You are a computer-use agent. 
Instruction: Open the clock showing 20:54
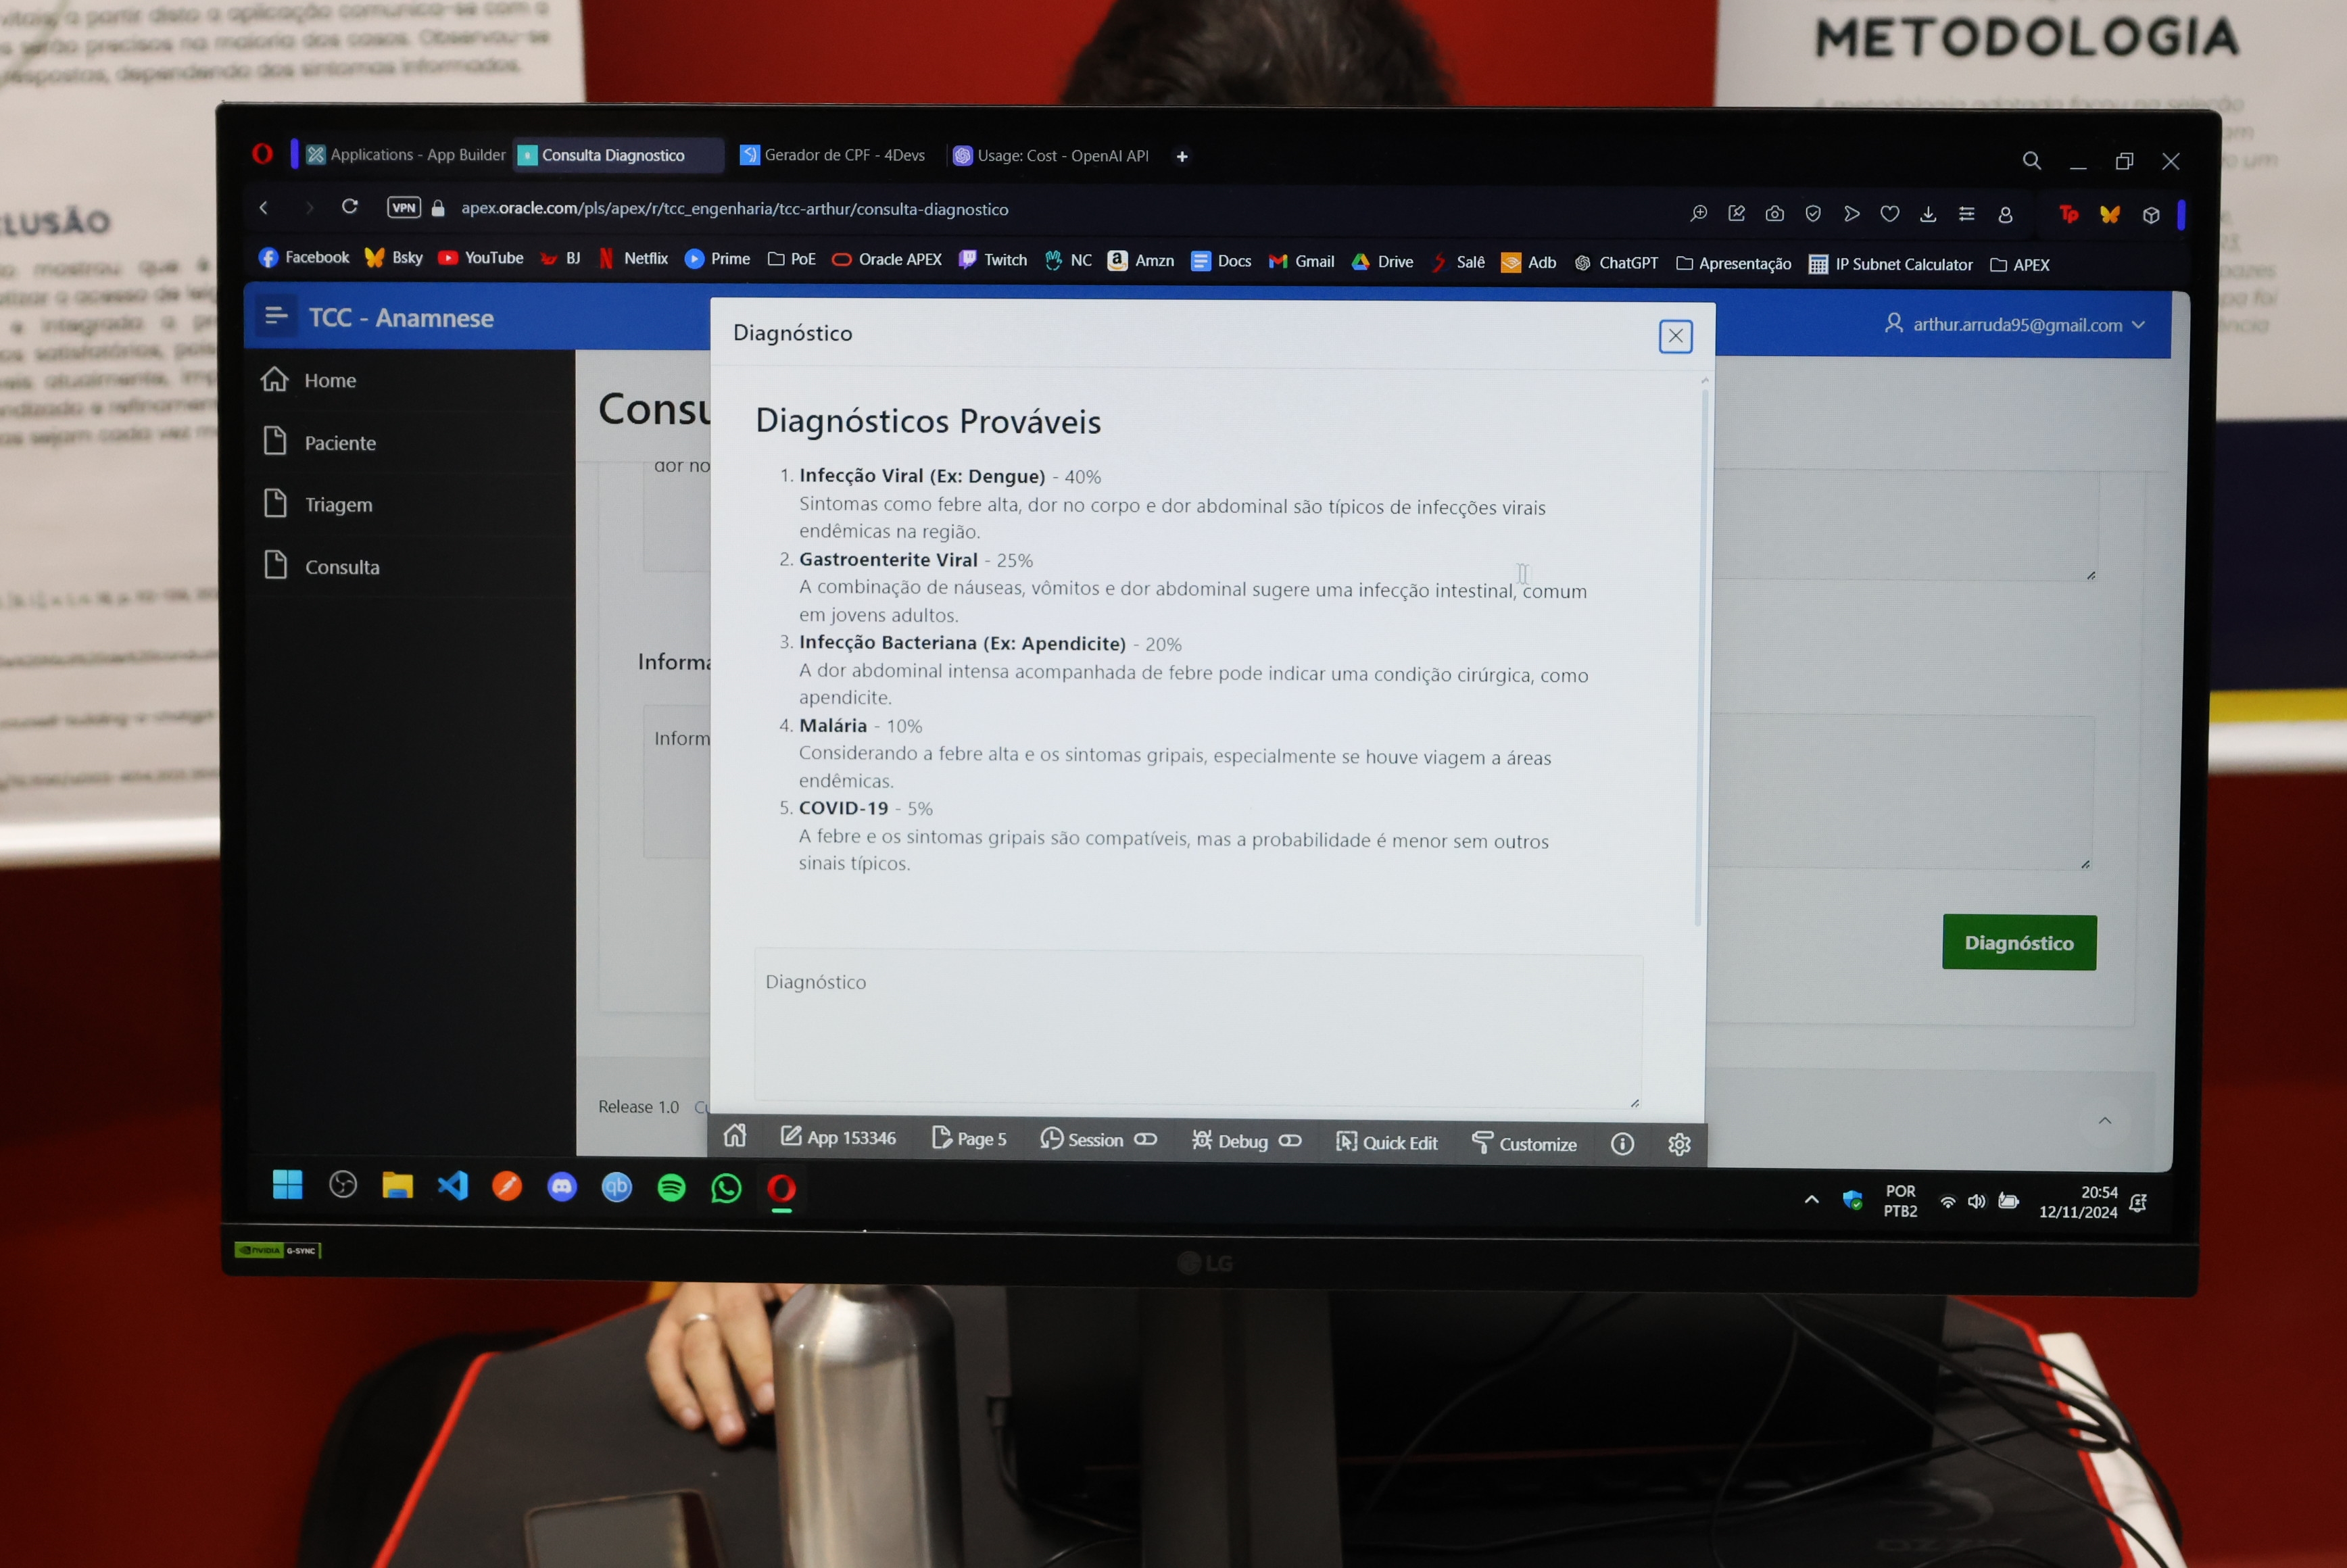coord(2078,1202)
